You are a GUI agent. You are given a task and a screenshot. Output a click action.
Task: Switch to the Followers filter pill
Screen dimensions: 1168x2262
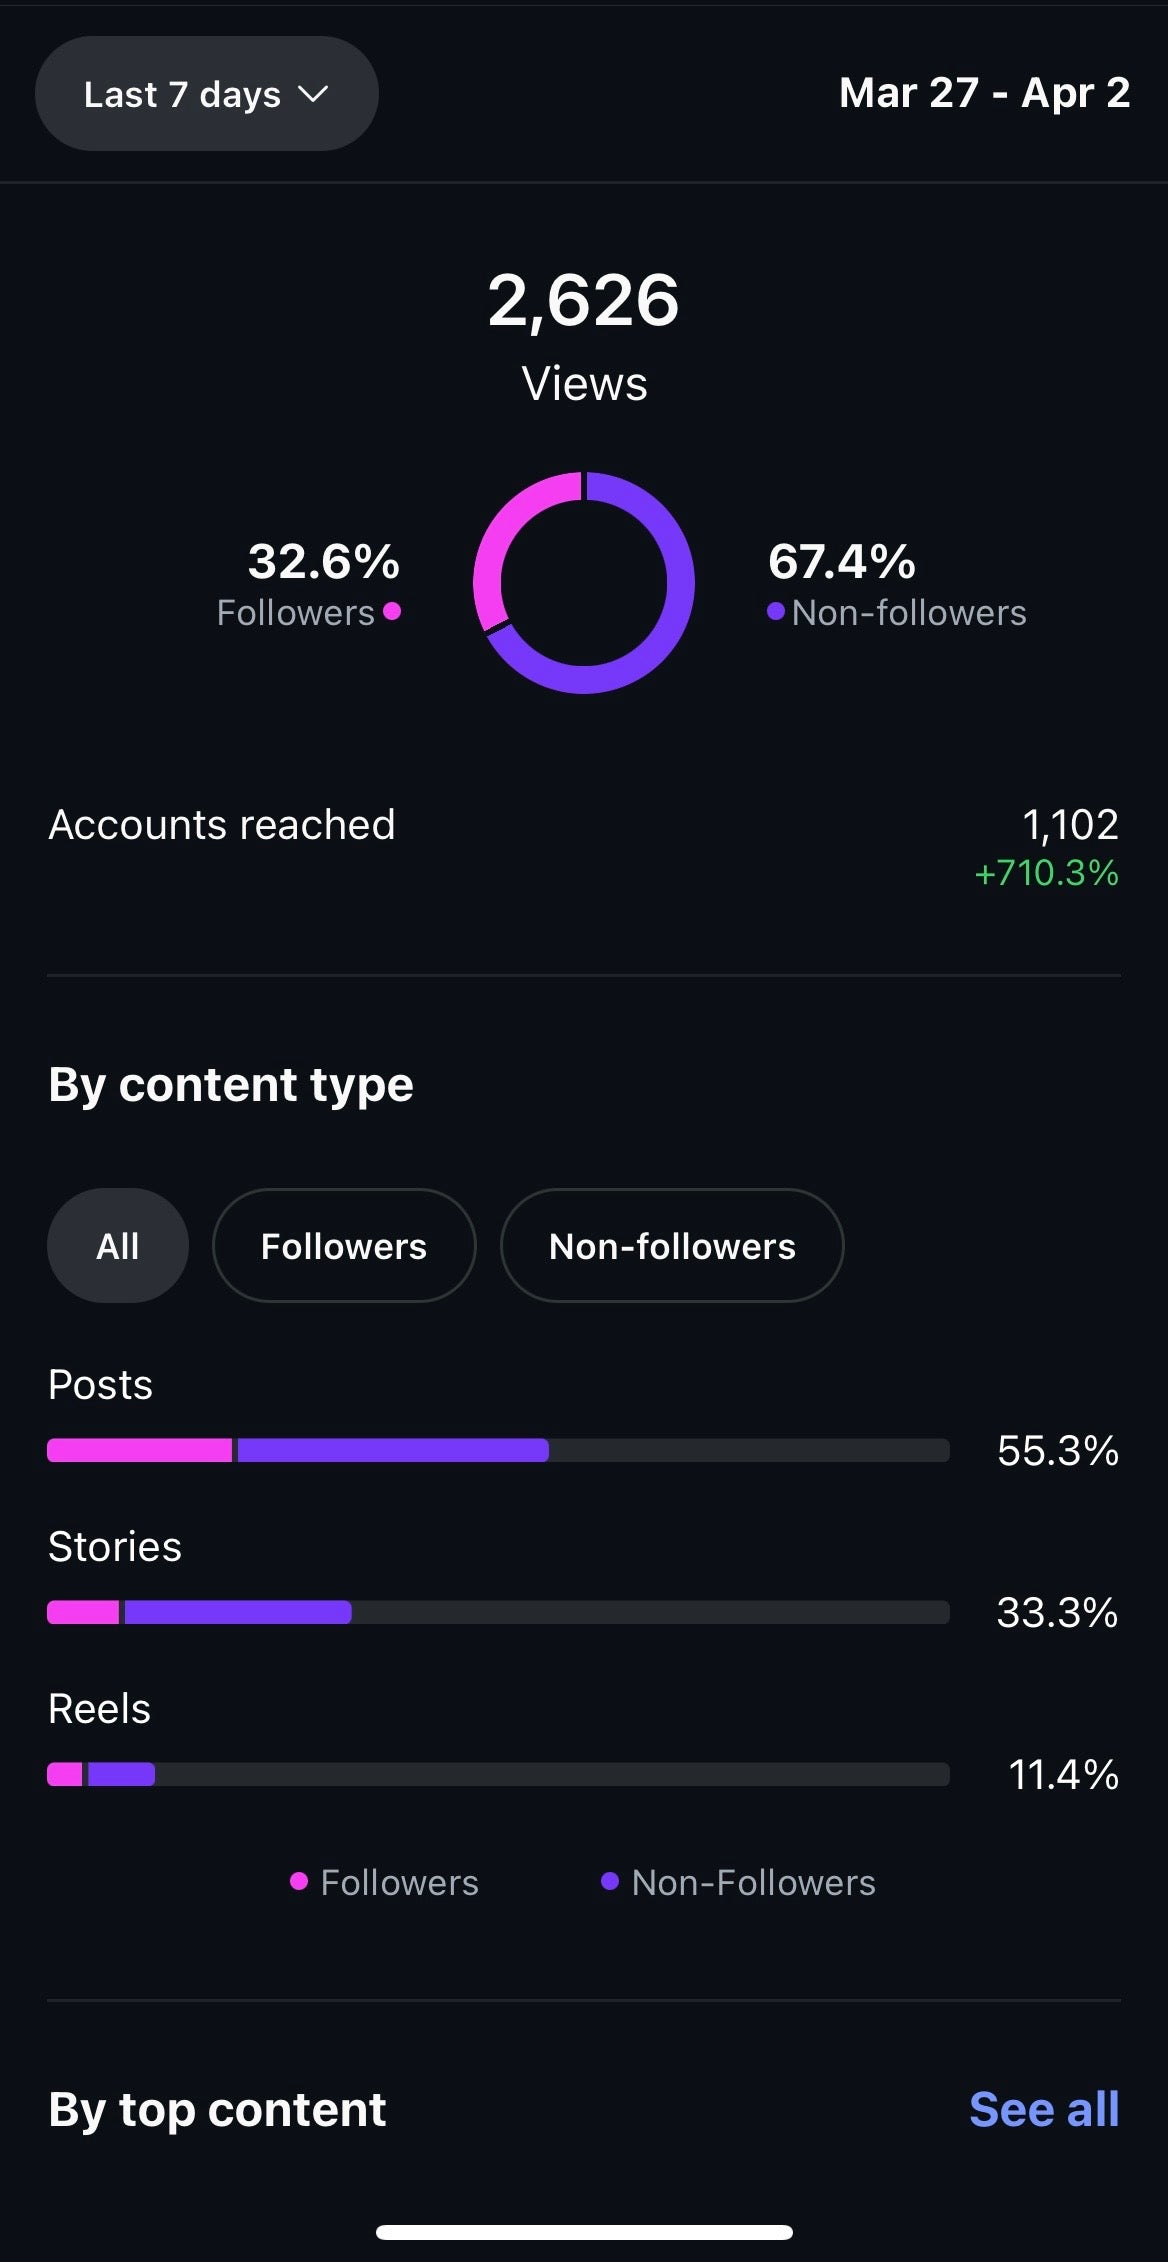[343, 1246]
